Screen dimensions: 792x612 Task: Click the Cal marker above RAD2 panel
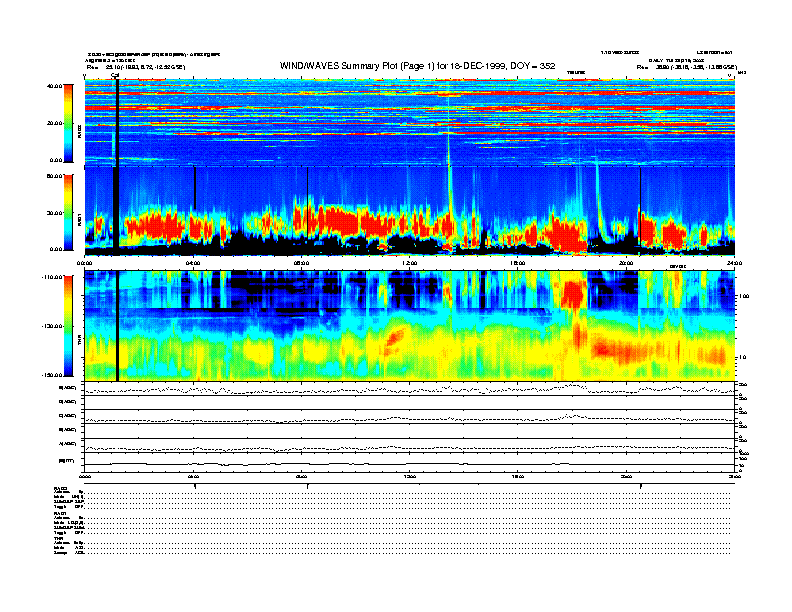(115, 76)
